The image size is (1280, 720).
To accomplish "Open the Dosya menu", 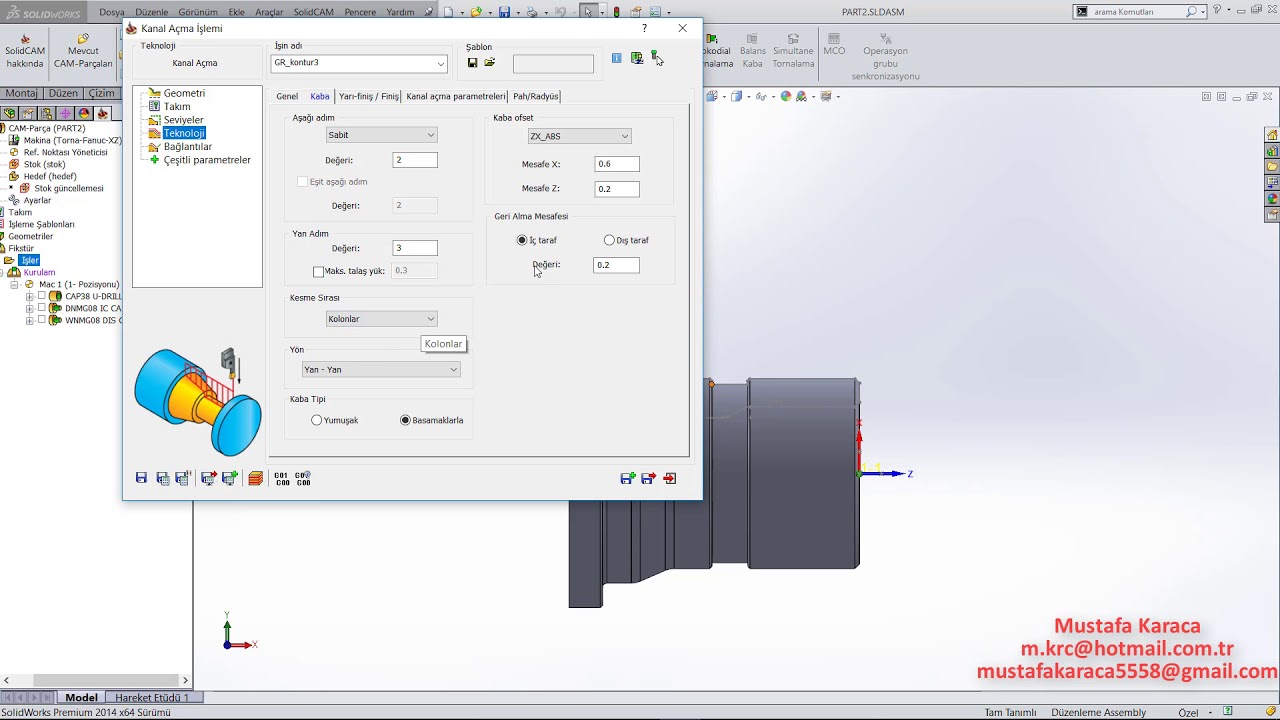I will (112, 12).
